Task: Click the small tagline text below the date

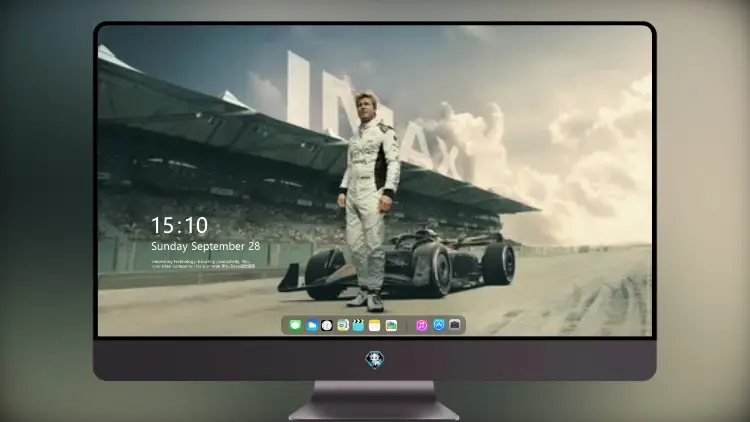Action: [x=203, y=264]
